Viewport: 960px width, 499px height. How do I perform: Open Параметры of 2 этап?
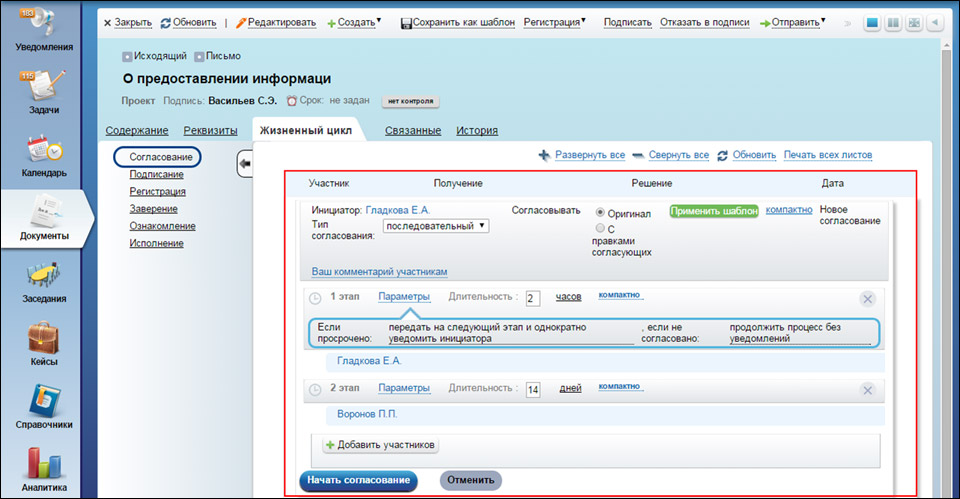(404, 388)
